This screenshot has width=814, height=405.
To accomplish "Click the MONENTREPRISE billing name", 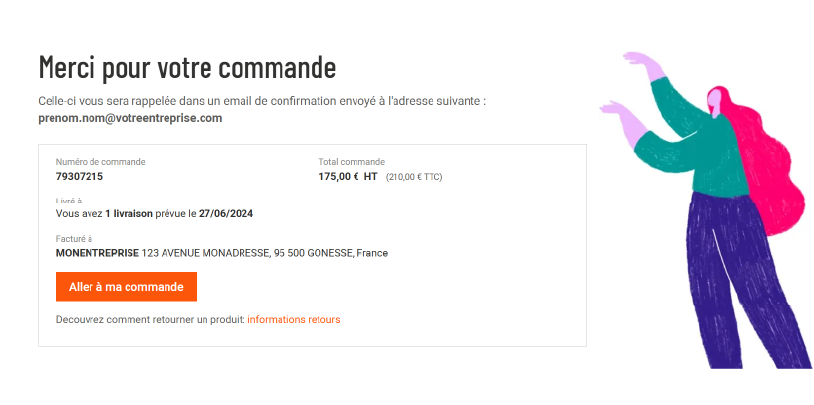I will (x=97, y=253).
